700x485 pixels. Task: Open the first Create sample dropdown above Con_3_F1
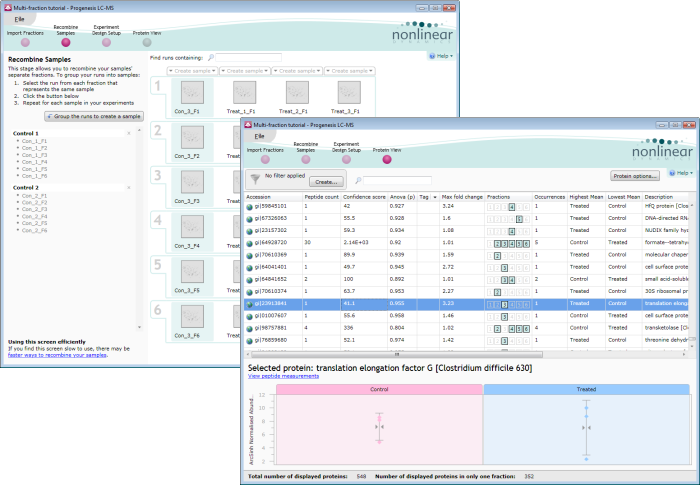click(192, 71)
